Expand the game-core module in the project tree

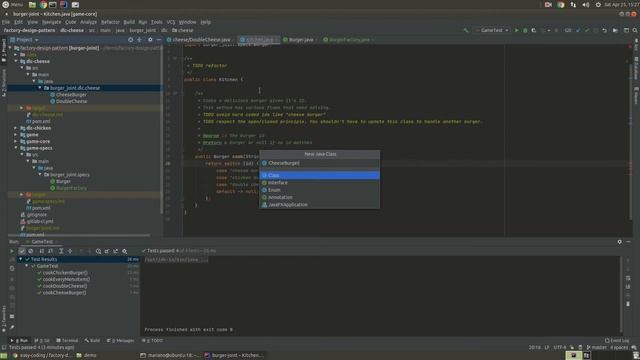[16, 141]
